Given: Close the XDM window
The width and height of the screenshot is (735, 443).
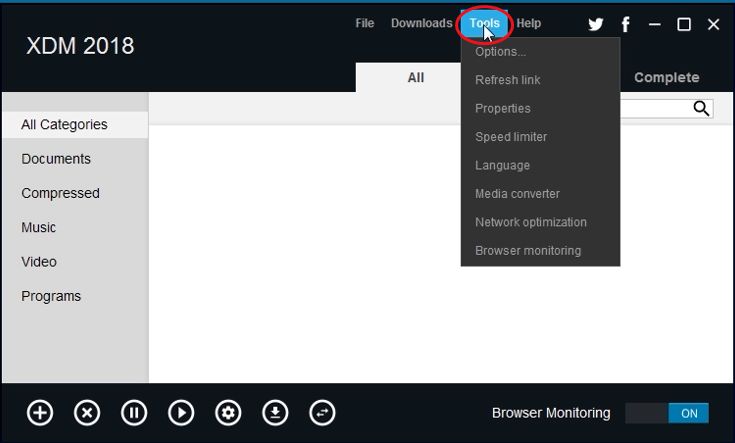Looking at the screenshot, I should (x=713, y=24).
